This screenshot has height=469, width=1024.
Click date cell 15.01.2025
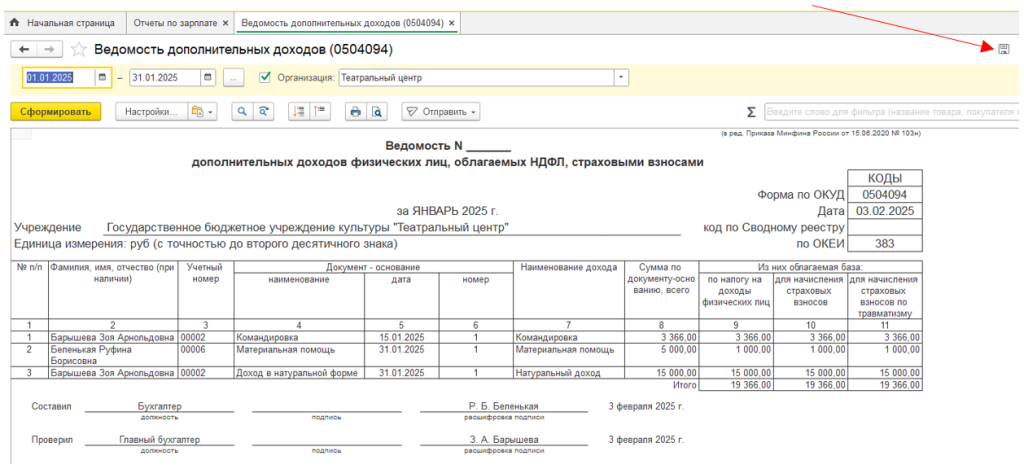tap(402, 338)
